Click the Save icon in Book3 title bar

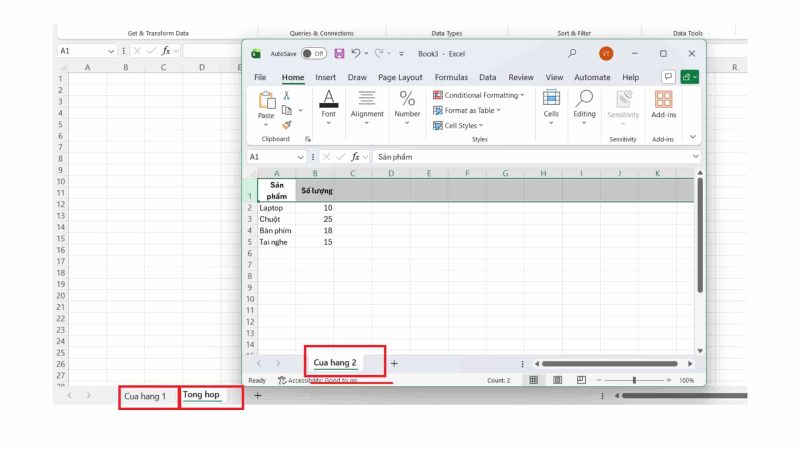(339, 54)
